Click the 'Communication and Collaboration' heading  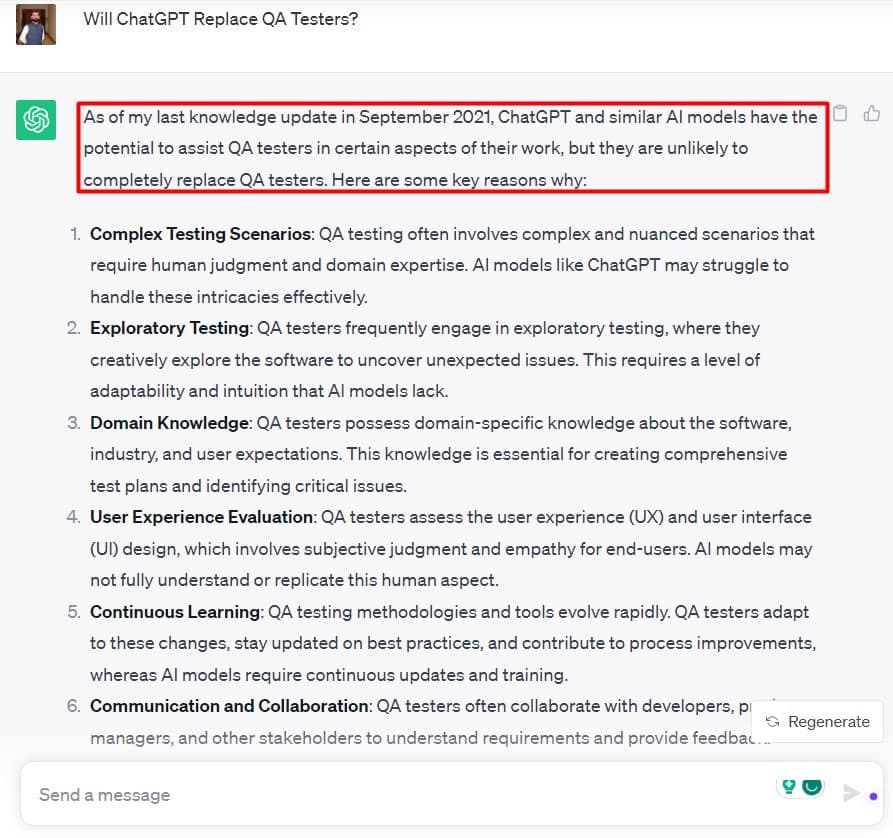(x=229, y=706)
